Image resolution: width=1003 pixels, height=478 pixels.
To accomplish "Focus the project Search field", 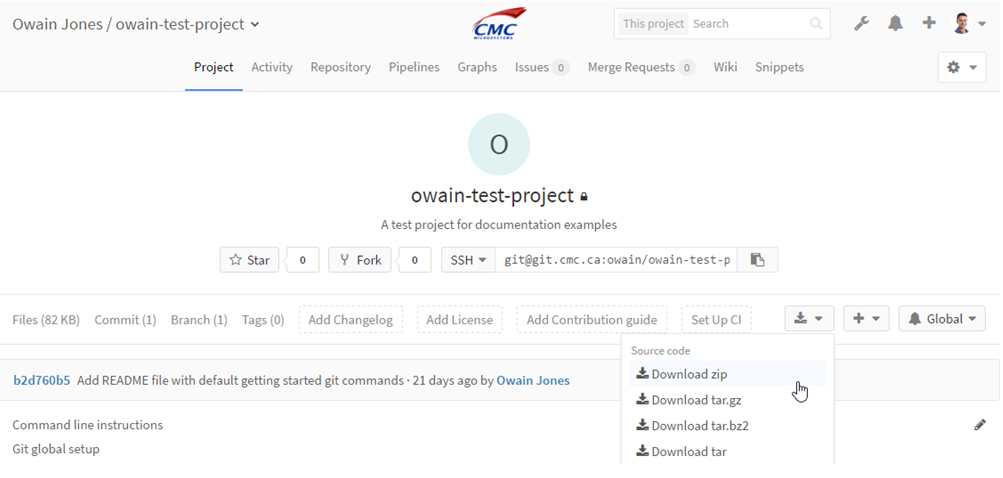I will 748,24.
